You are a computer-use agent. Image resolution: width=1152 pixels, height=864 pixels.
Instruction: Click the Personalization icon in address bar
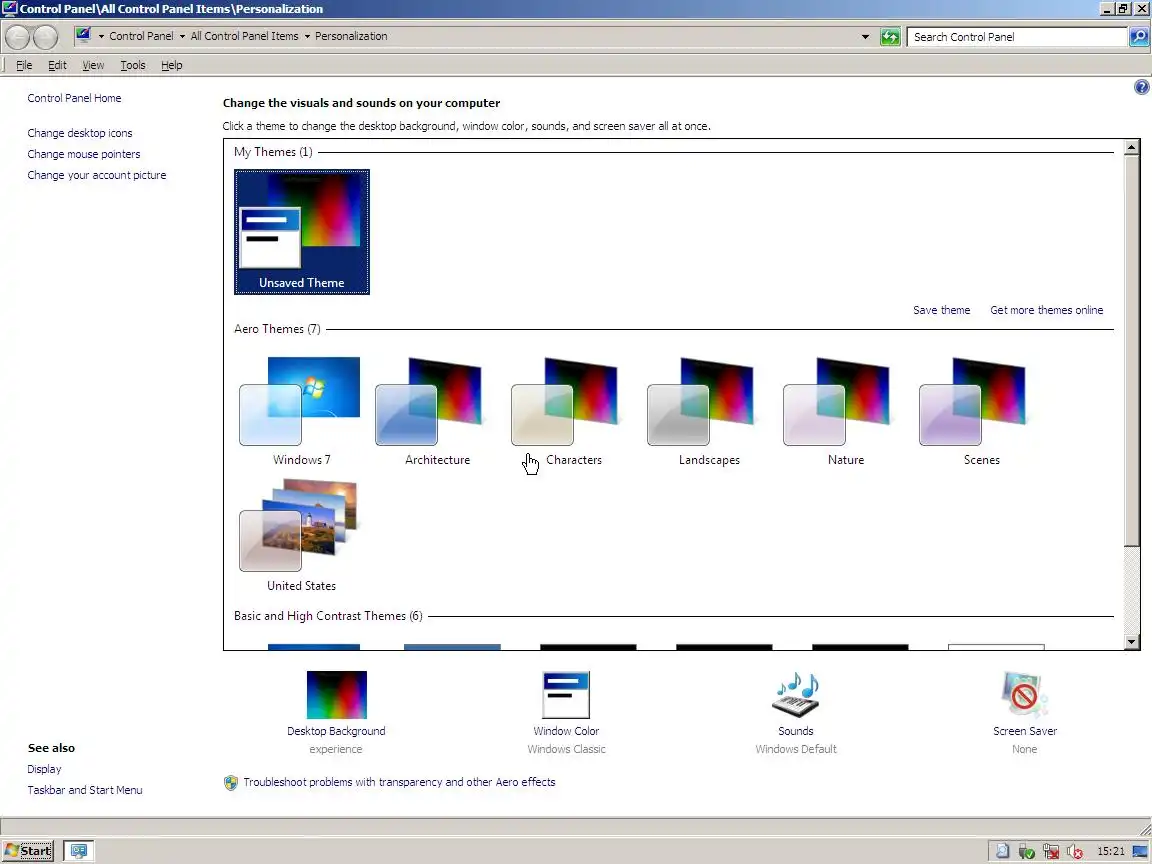pyautogui.click(x=84, y=35)
